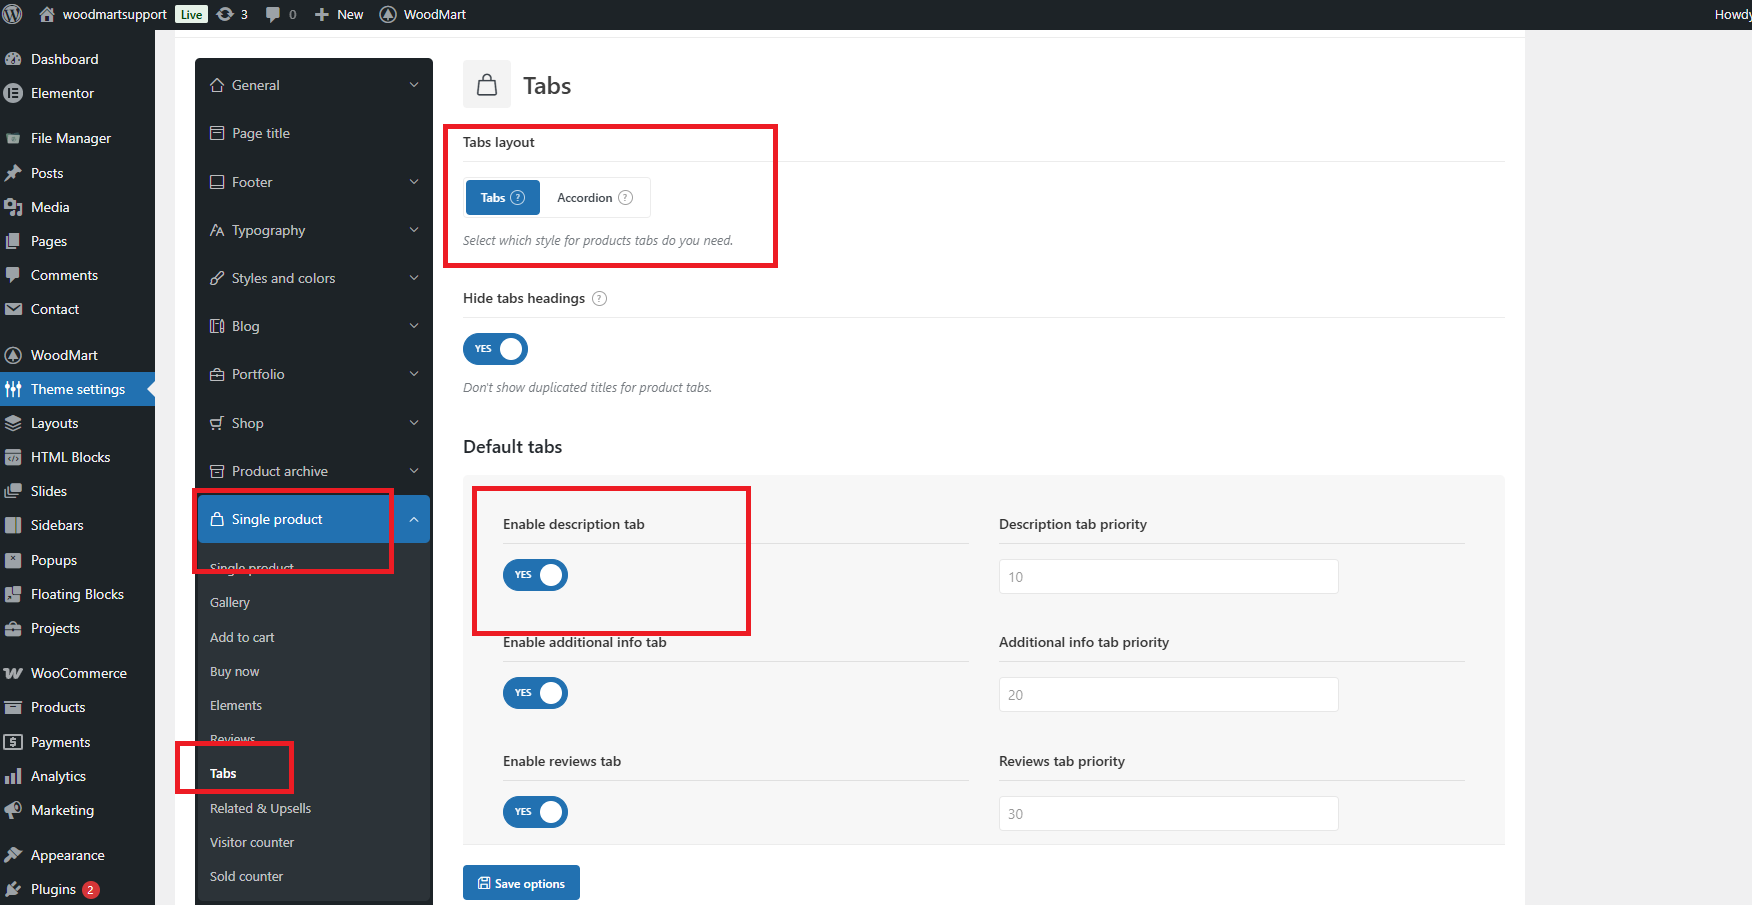
Task: Open the comments bubble icon in admin bar
Action: coord(273,14)
